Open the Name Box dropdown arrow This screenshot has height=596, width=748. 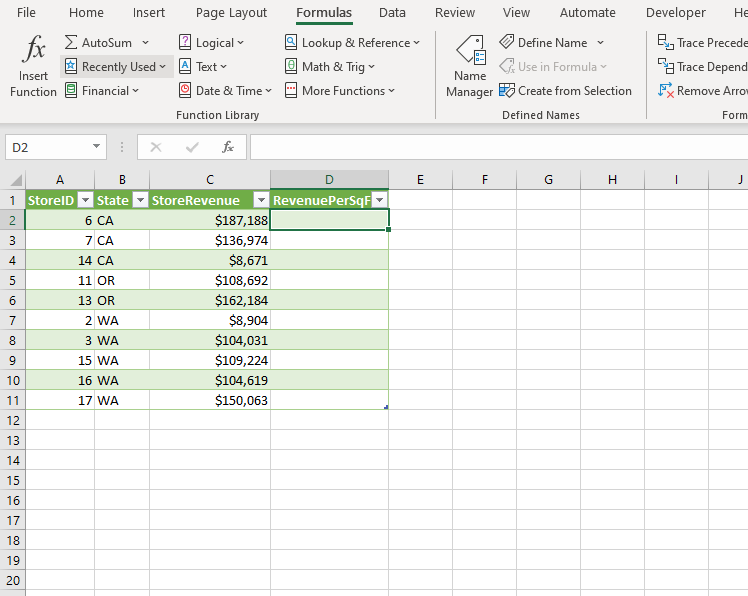click(x=96, y=146)
